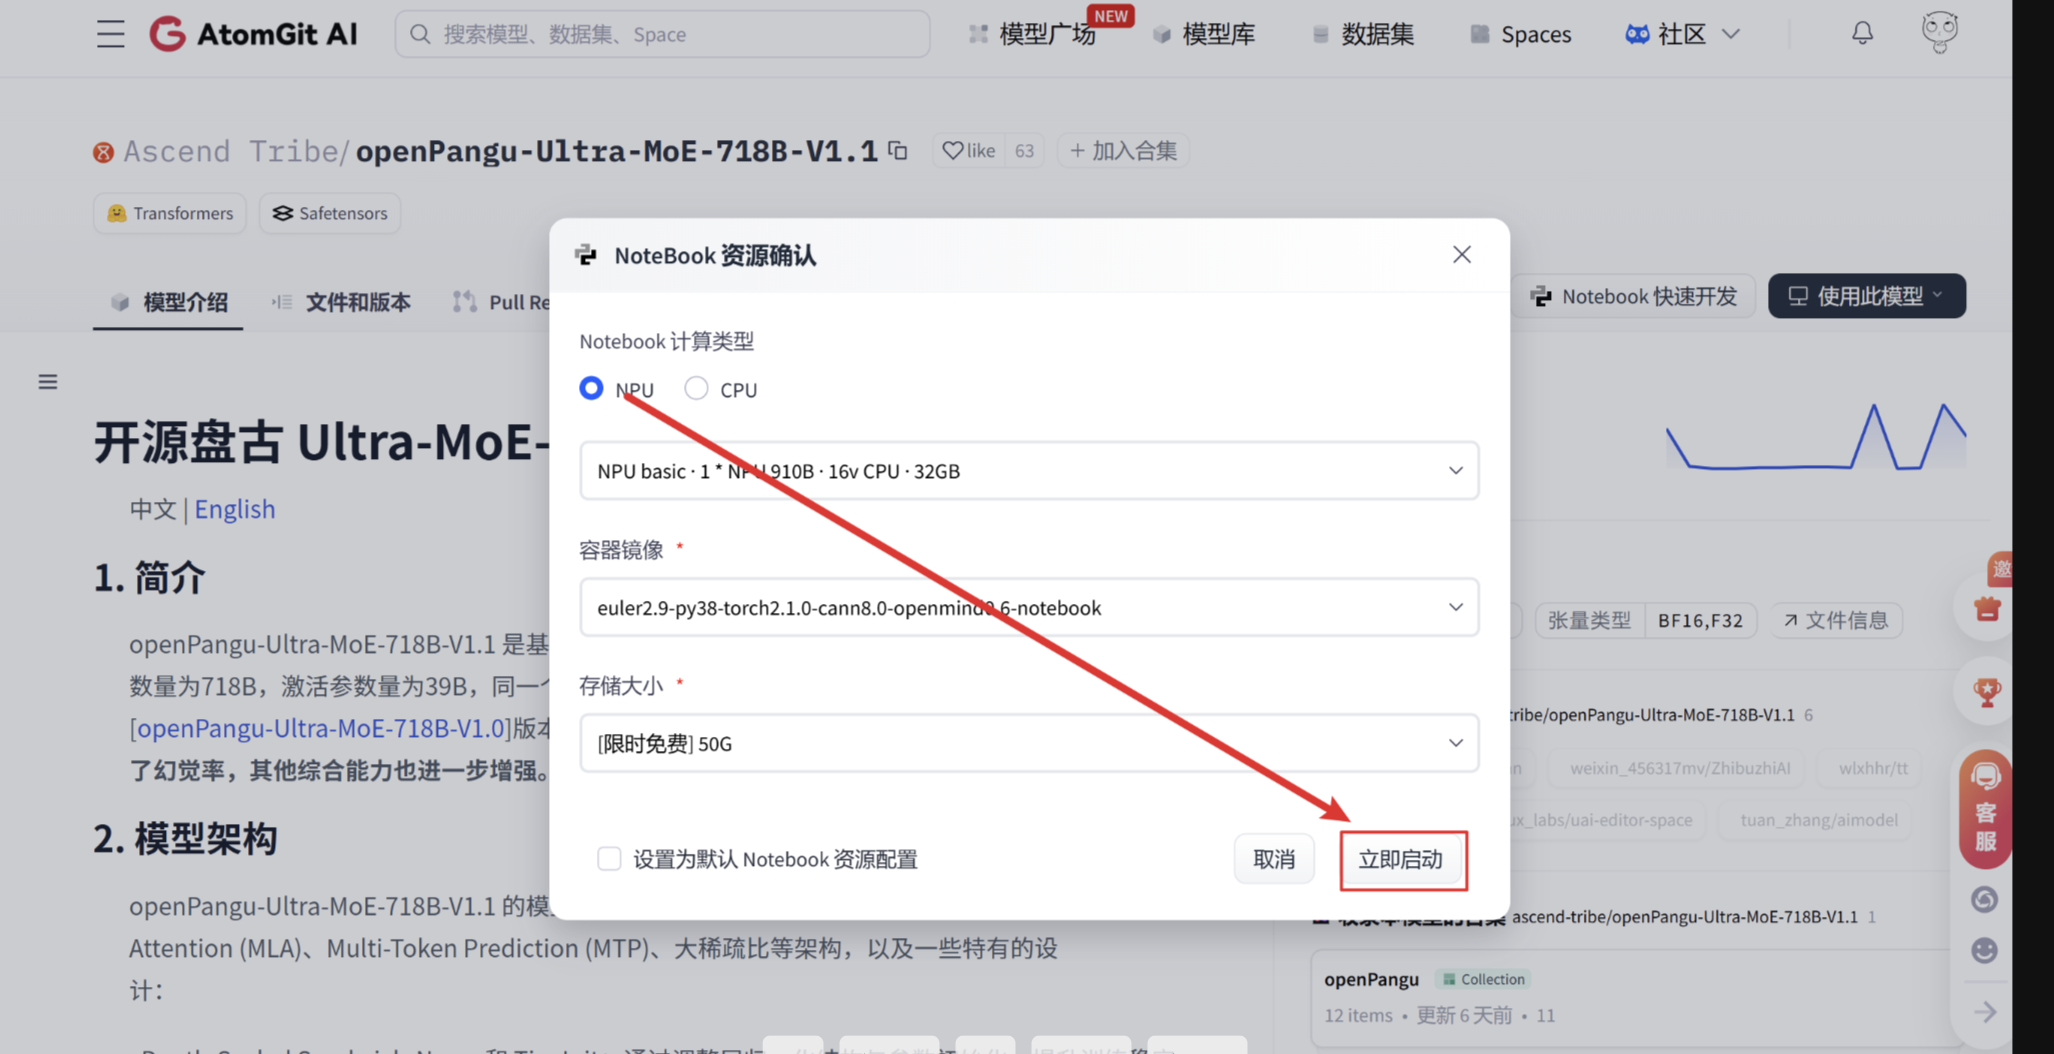Switch page language to English
2054x1054 pixels.
(235, 509)
